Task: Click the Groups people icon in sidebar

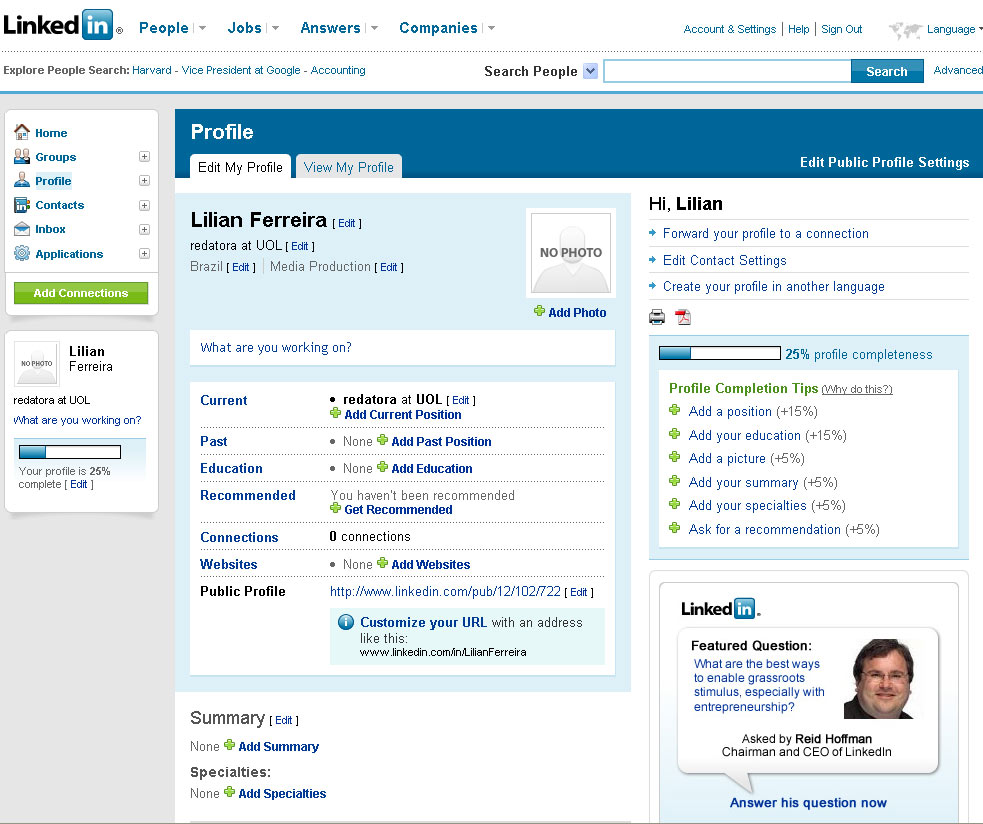Action: point(22,156)
